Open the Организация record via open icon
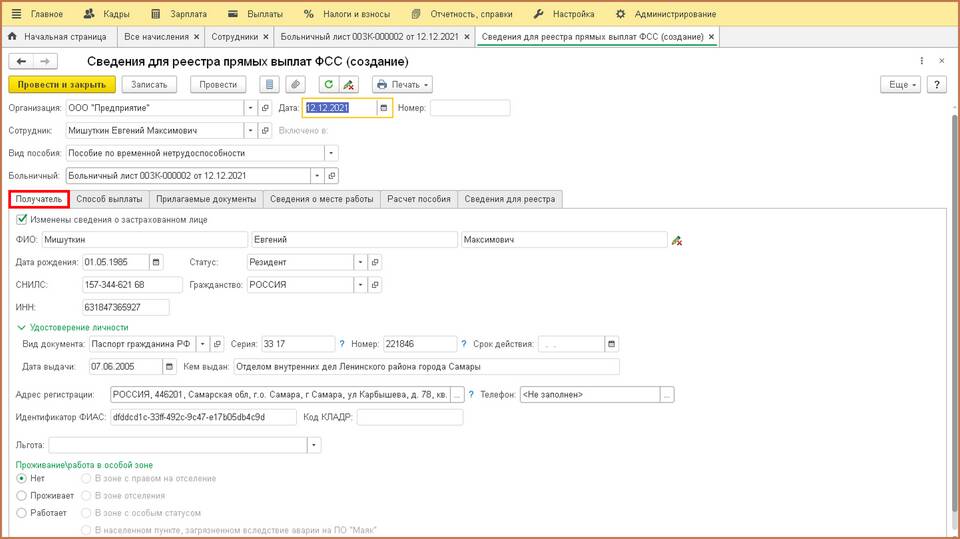The height and width of the screenshot is (539, 960). [265, 108]
